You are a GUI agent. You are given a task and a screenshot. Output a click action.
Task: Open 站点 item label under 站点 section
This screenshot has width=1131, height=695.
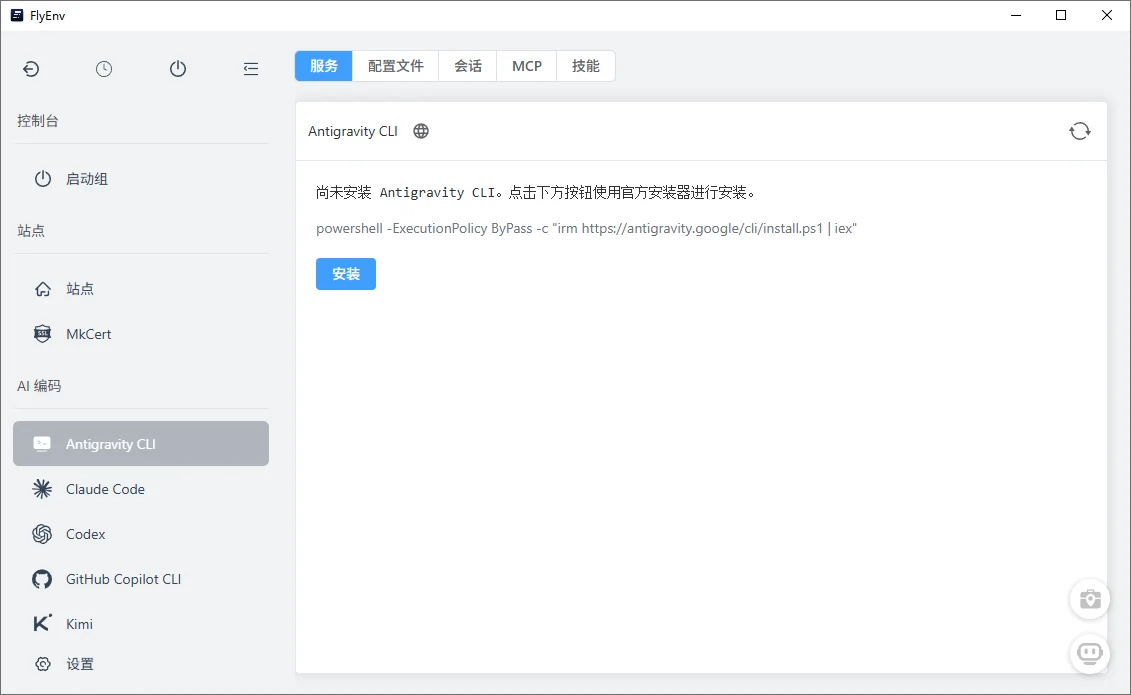[80, 289]
